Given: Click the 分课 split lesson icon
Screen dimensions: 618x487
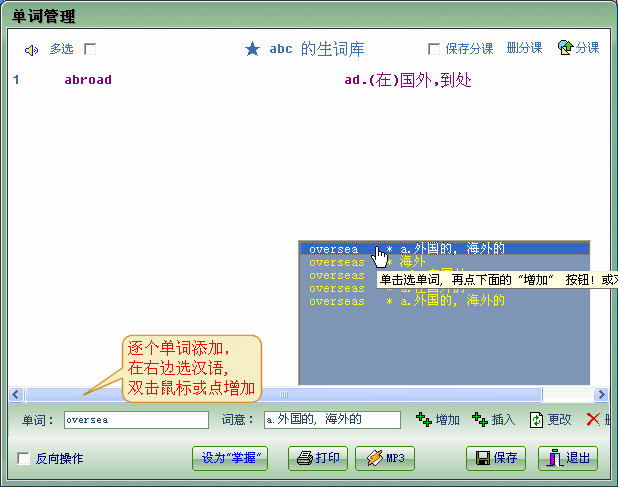Looking at the screenshot, I should pos(566,48).
